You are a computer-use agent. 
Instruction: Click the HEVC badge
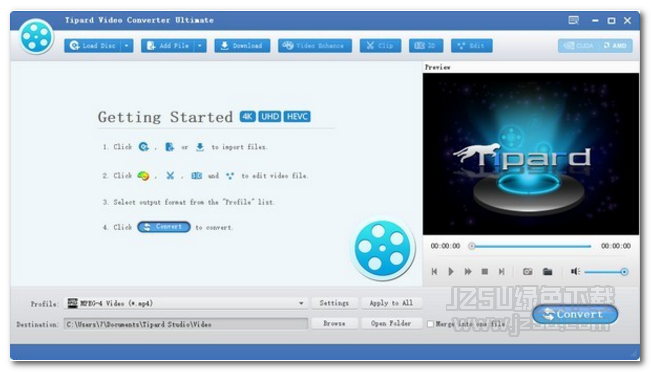tap(297, 117)
